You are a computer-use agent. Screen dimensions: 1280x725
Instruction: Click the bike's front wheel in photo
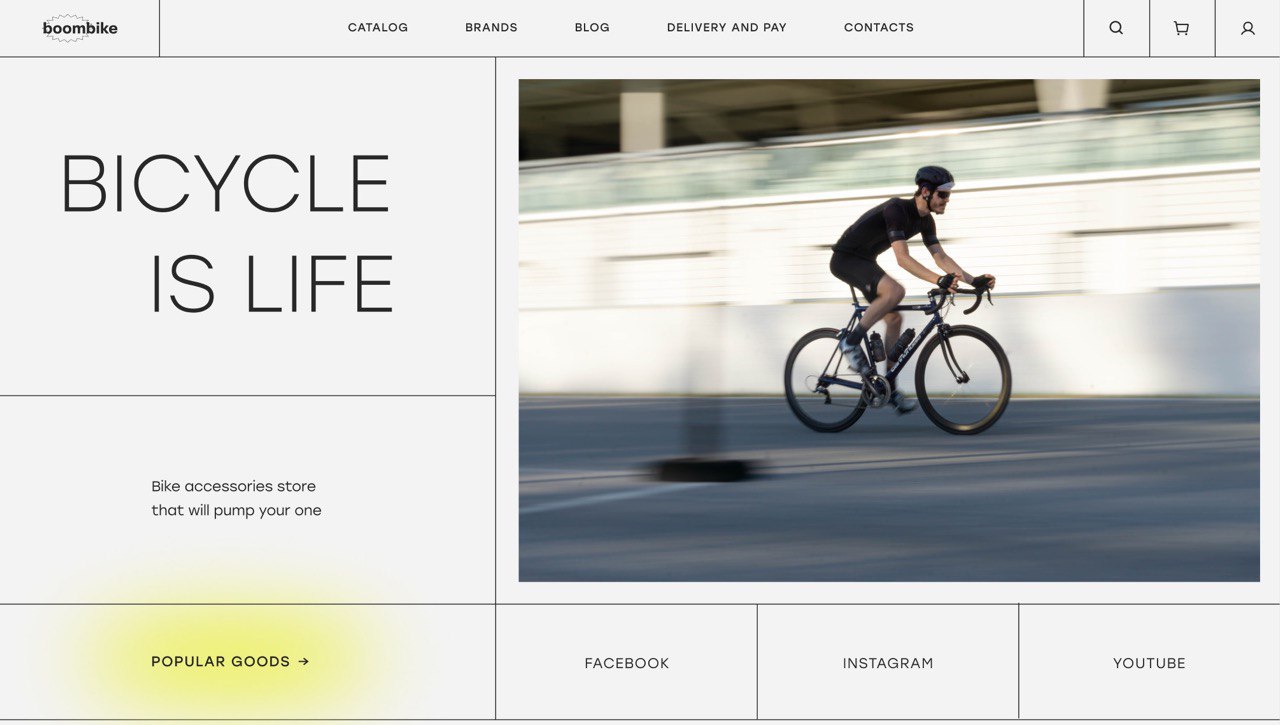[963, 379]
